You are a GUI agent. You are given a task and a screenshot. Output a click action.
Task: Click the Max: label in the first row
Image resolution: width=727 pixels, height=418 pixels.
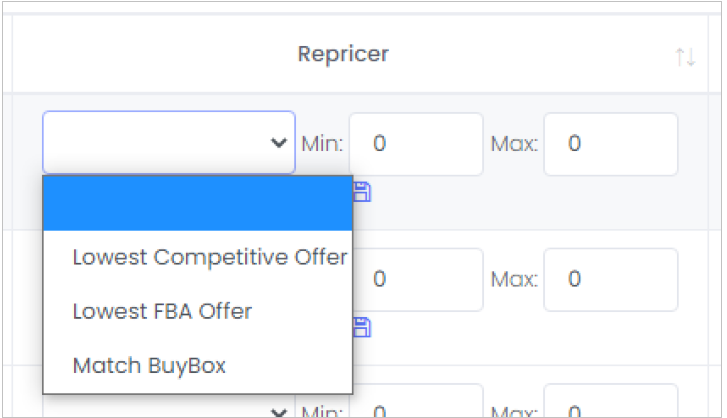click(515, 144)
